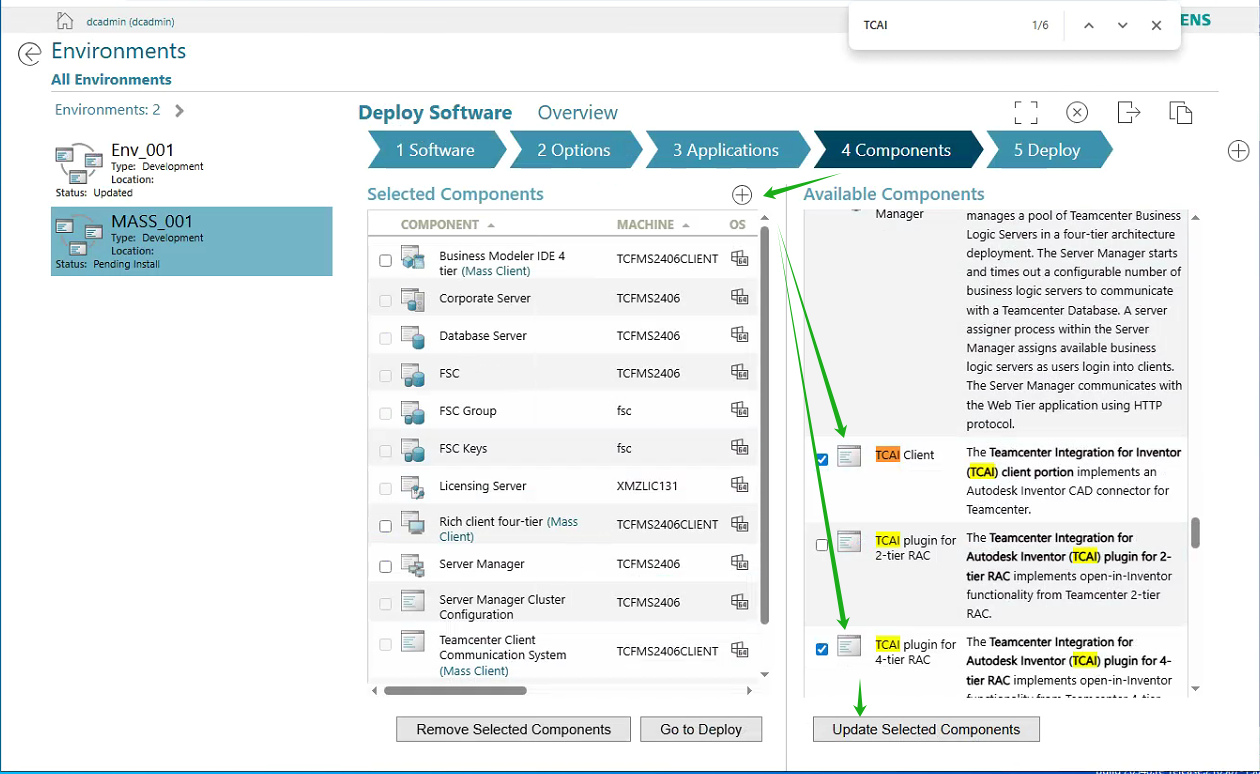Click the OS column header
The height and width of the screenshot is (774, 1260).
pos(737,225)
